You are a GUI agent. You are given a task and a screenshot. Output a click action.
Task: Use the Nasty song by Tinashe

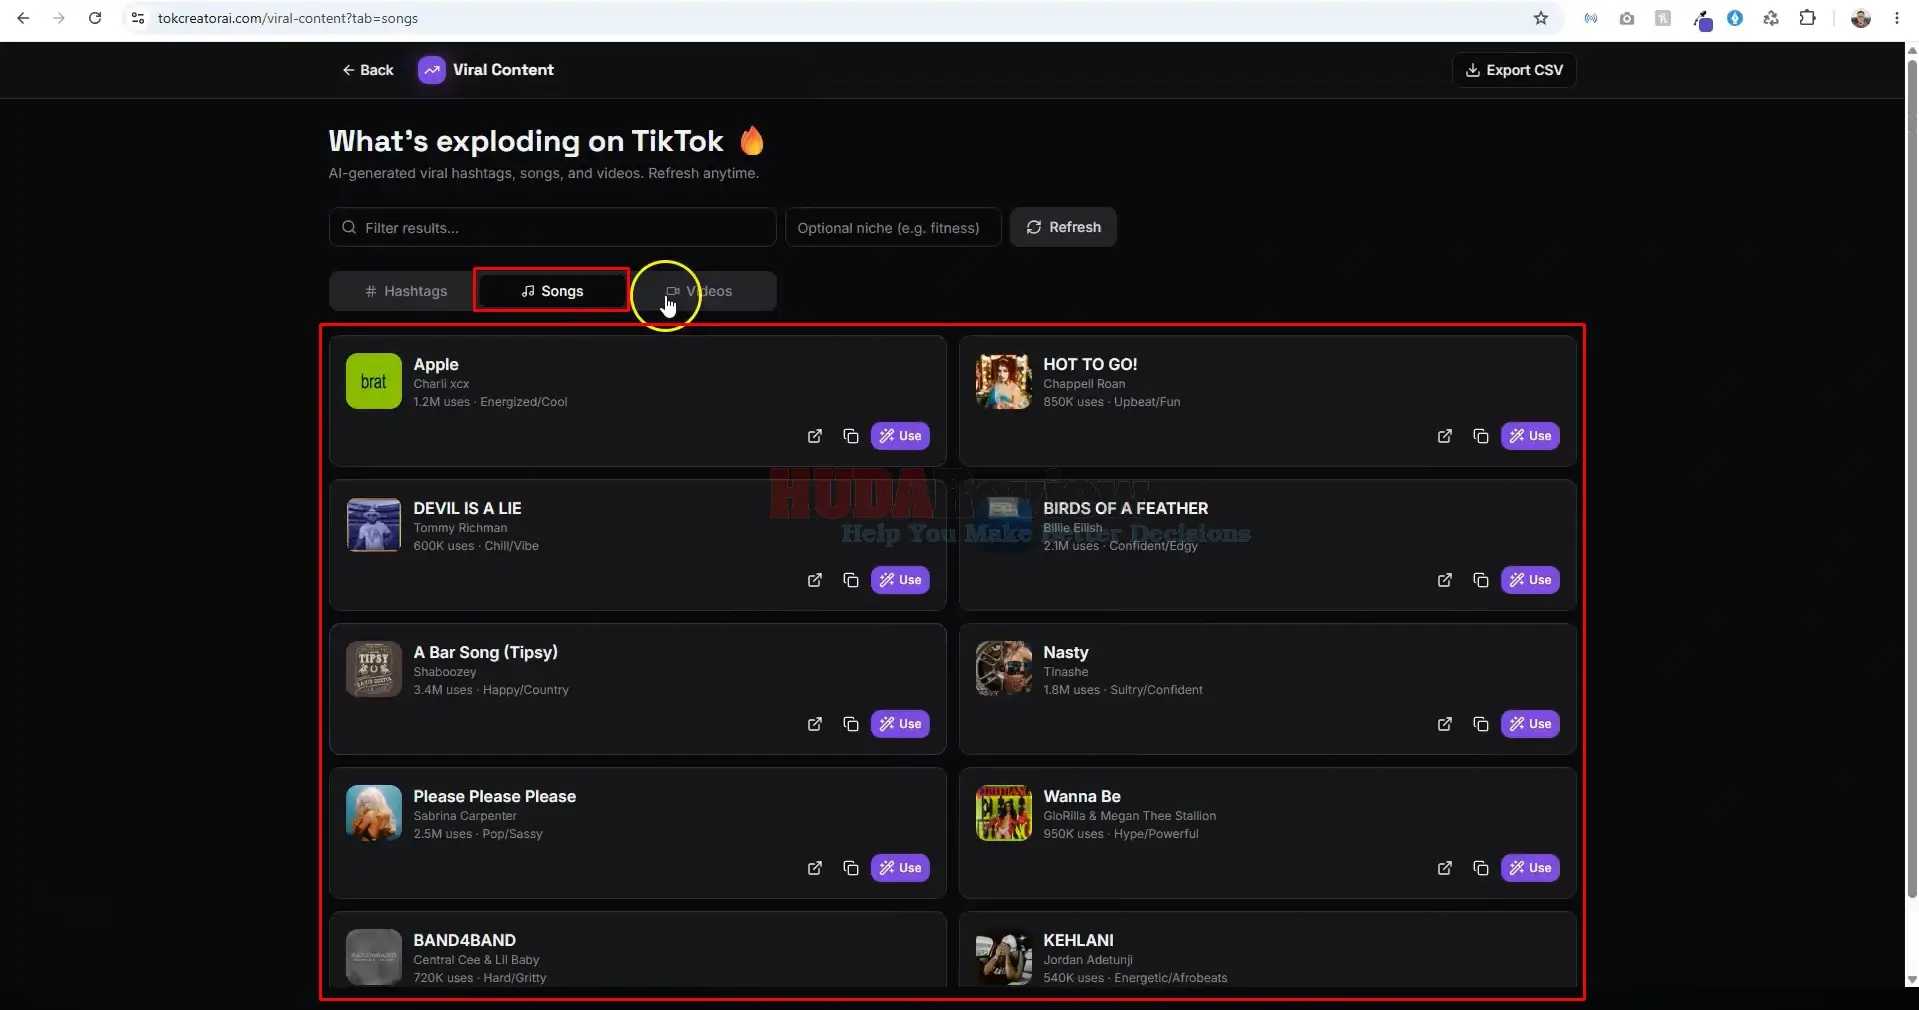coord(1530,724)
